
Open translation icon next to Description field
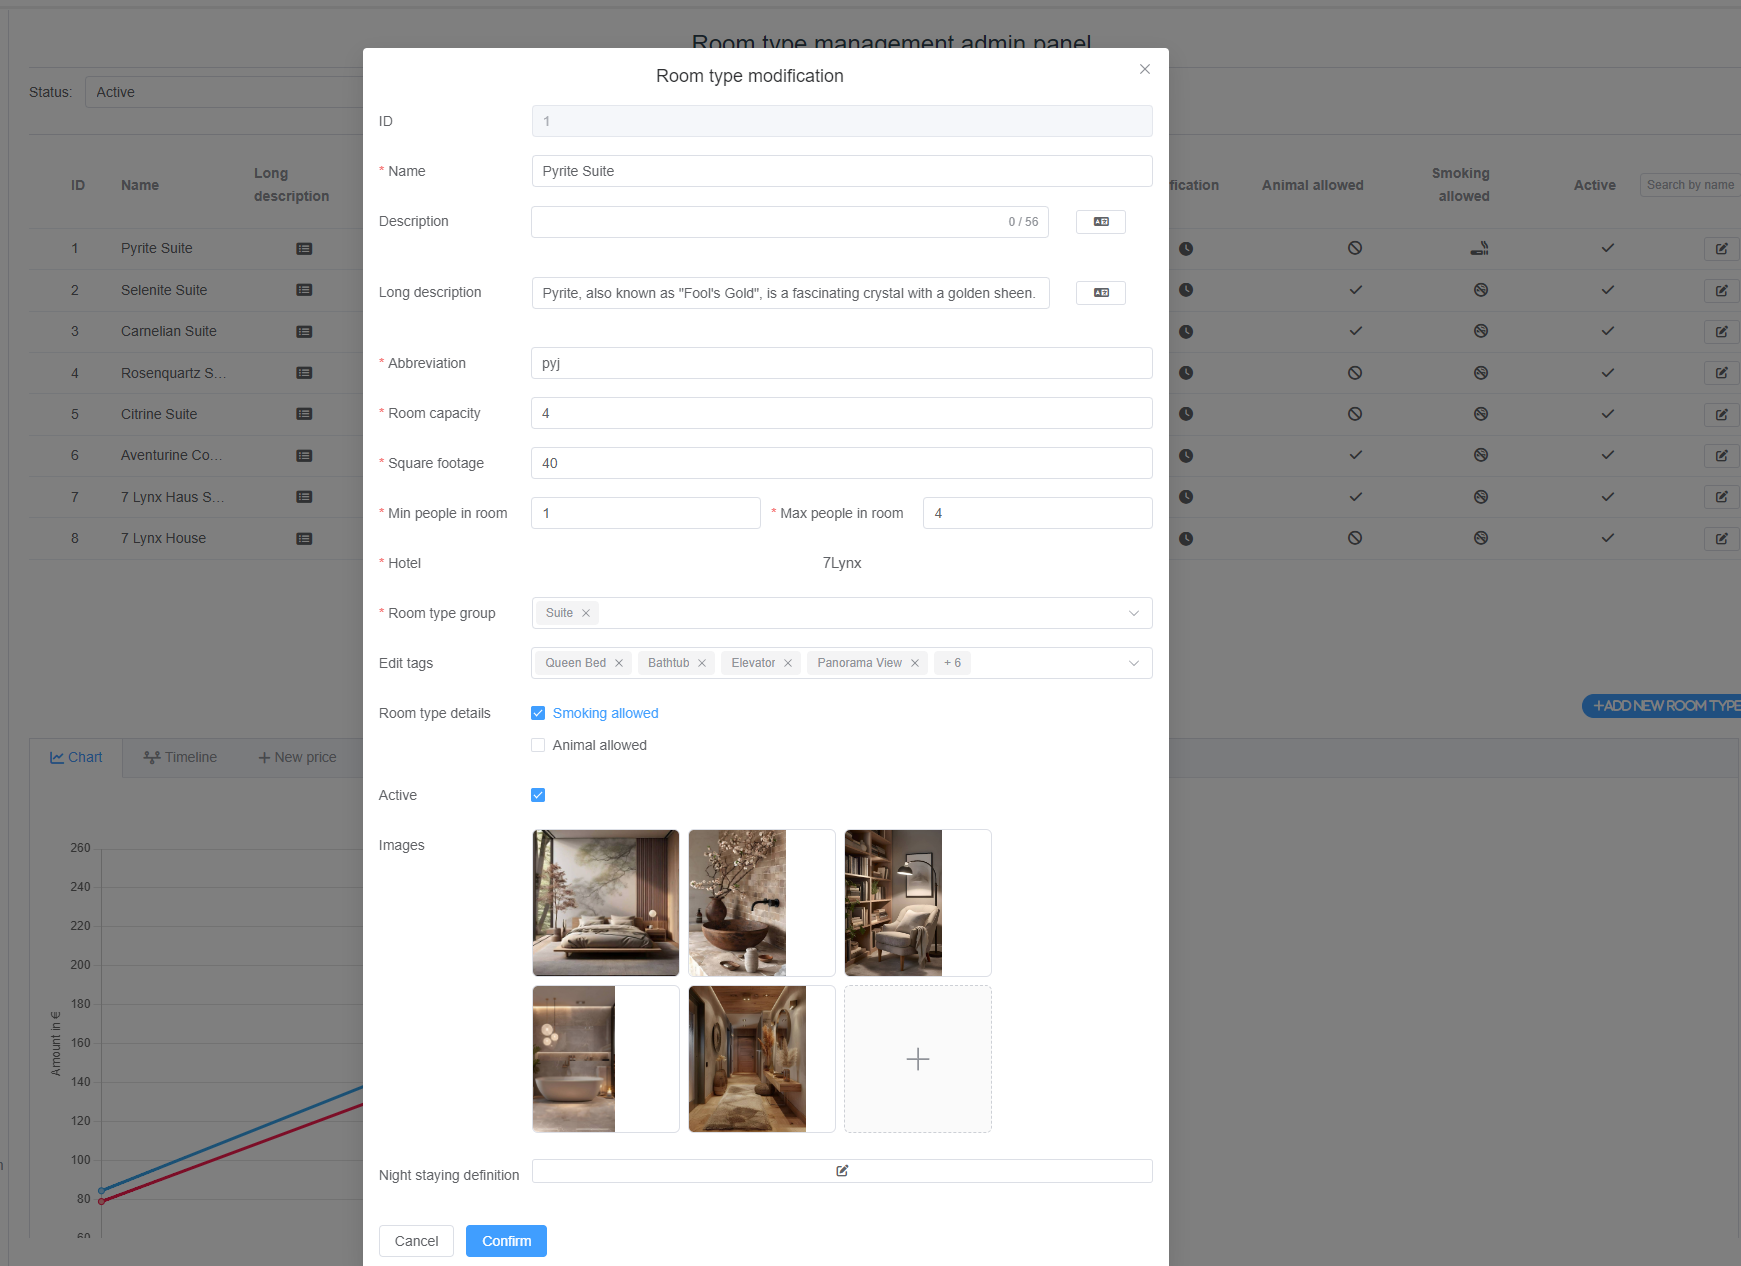point(1100,222)
